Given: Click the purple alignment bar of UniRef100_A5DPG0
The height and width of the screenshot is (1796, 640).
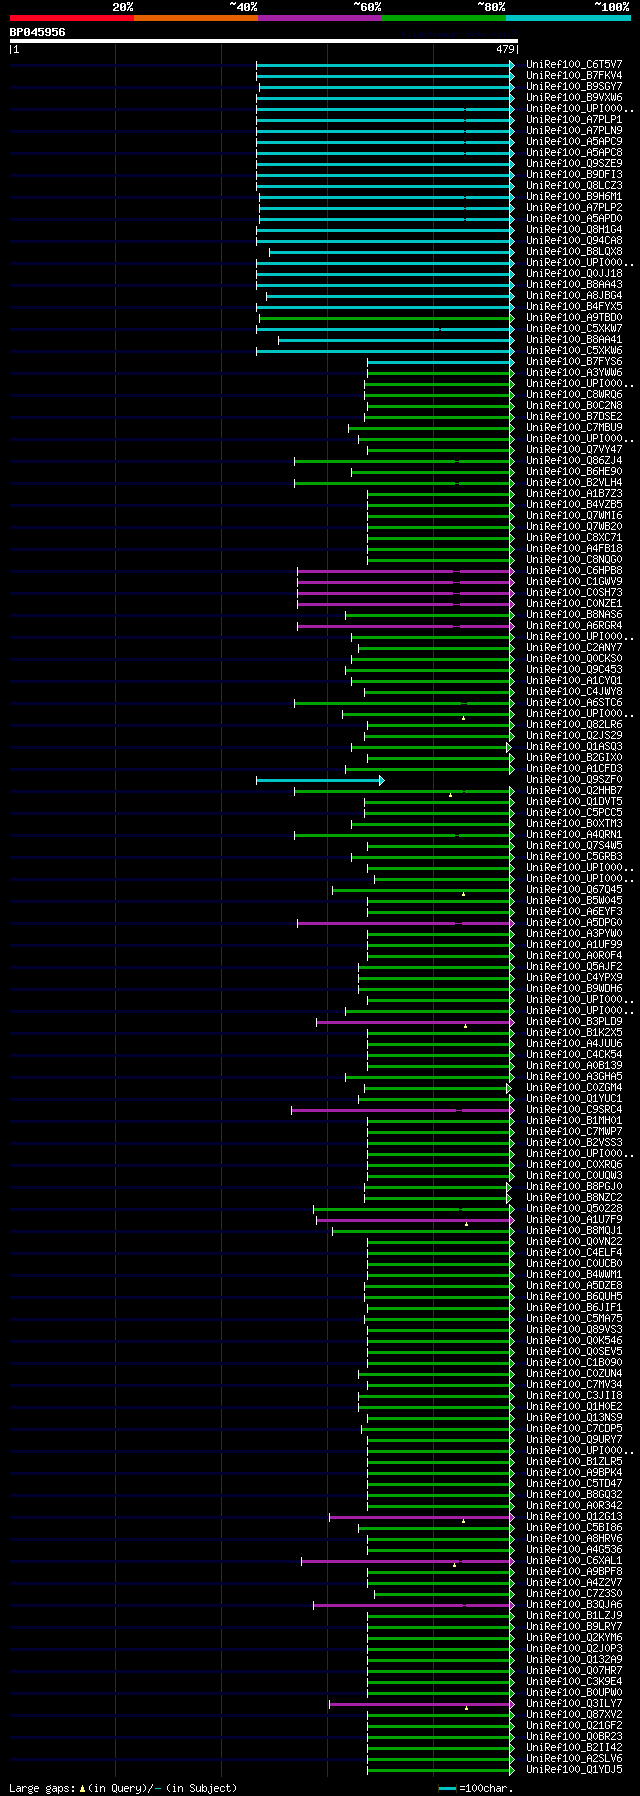Looking at the screenshot, I should (x=406, y=923).
